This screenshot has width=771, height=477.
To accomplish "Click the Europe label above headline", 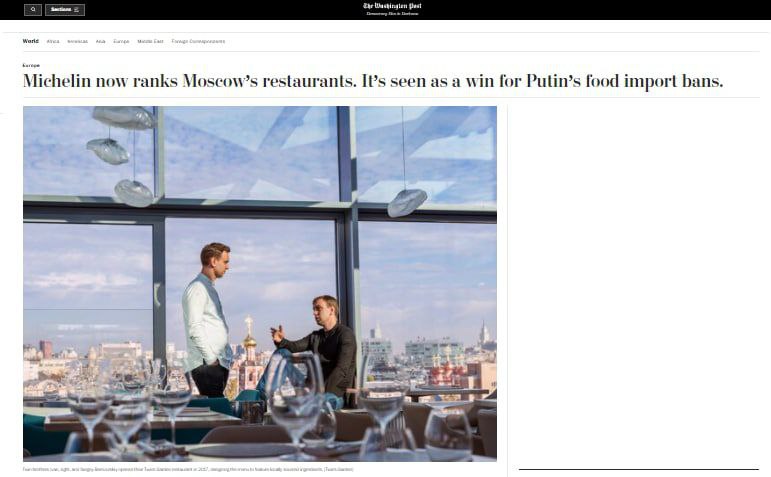I will 32,65.
